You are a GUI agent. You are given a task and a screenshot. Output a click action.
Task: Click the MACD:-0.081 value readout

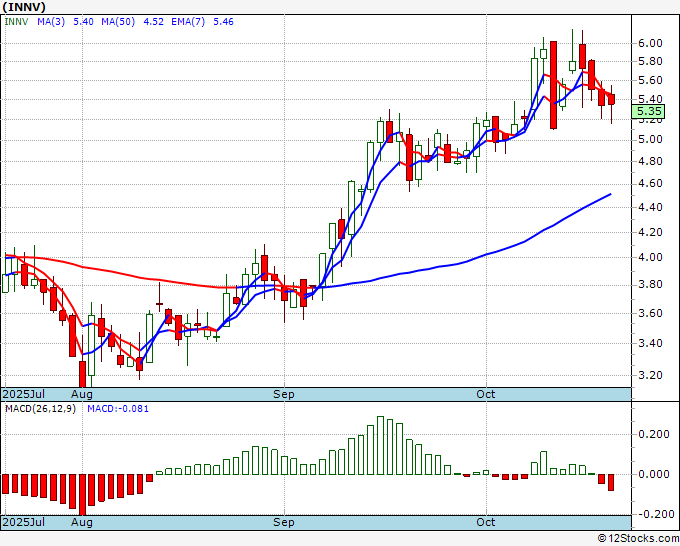[118, 409]
